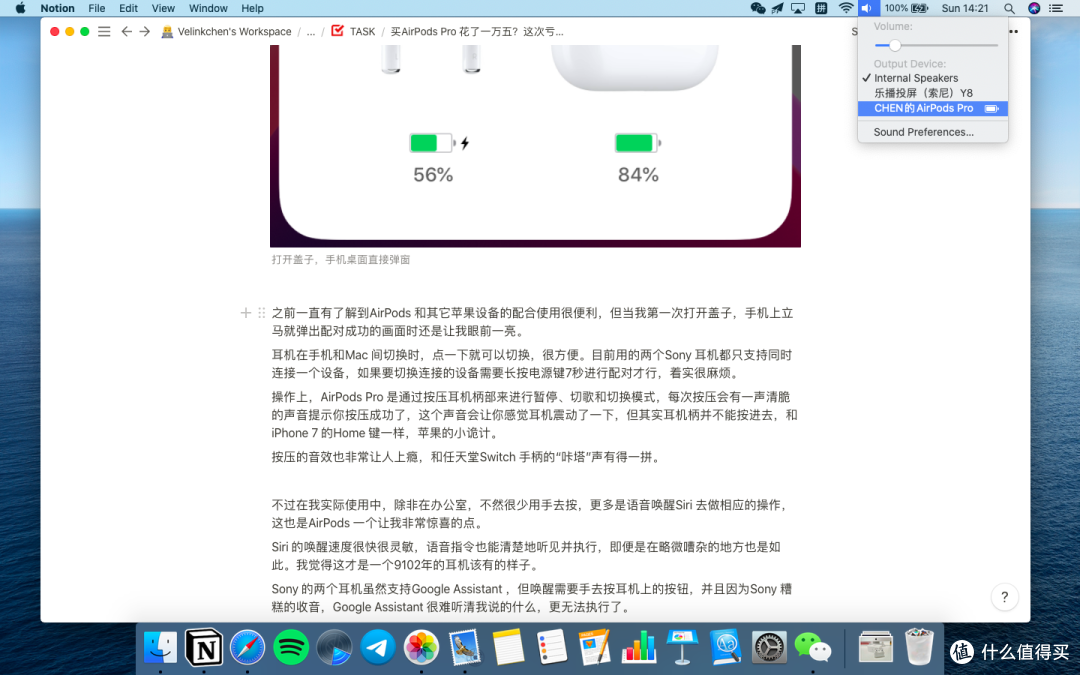Viewport: 1080px width, 675px height.
Task: Open Spotlight search magnifier
Action: coord(1009,8)
